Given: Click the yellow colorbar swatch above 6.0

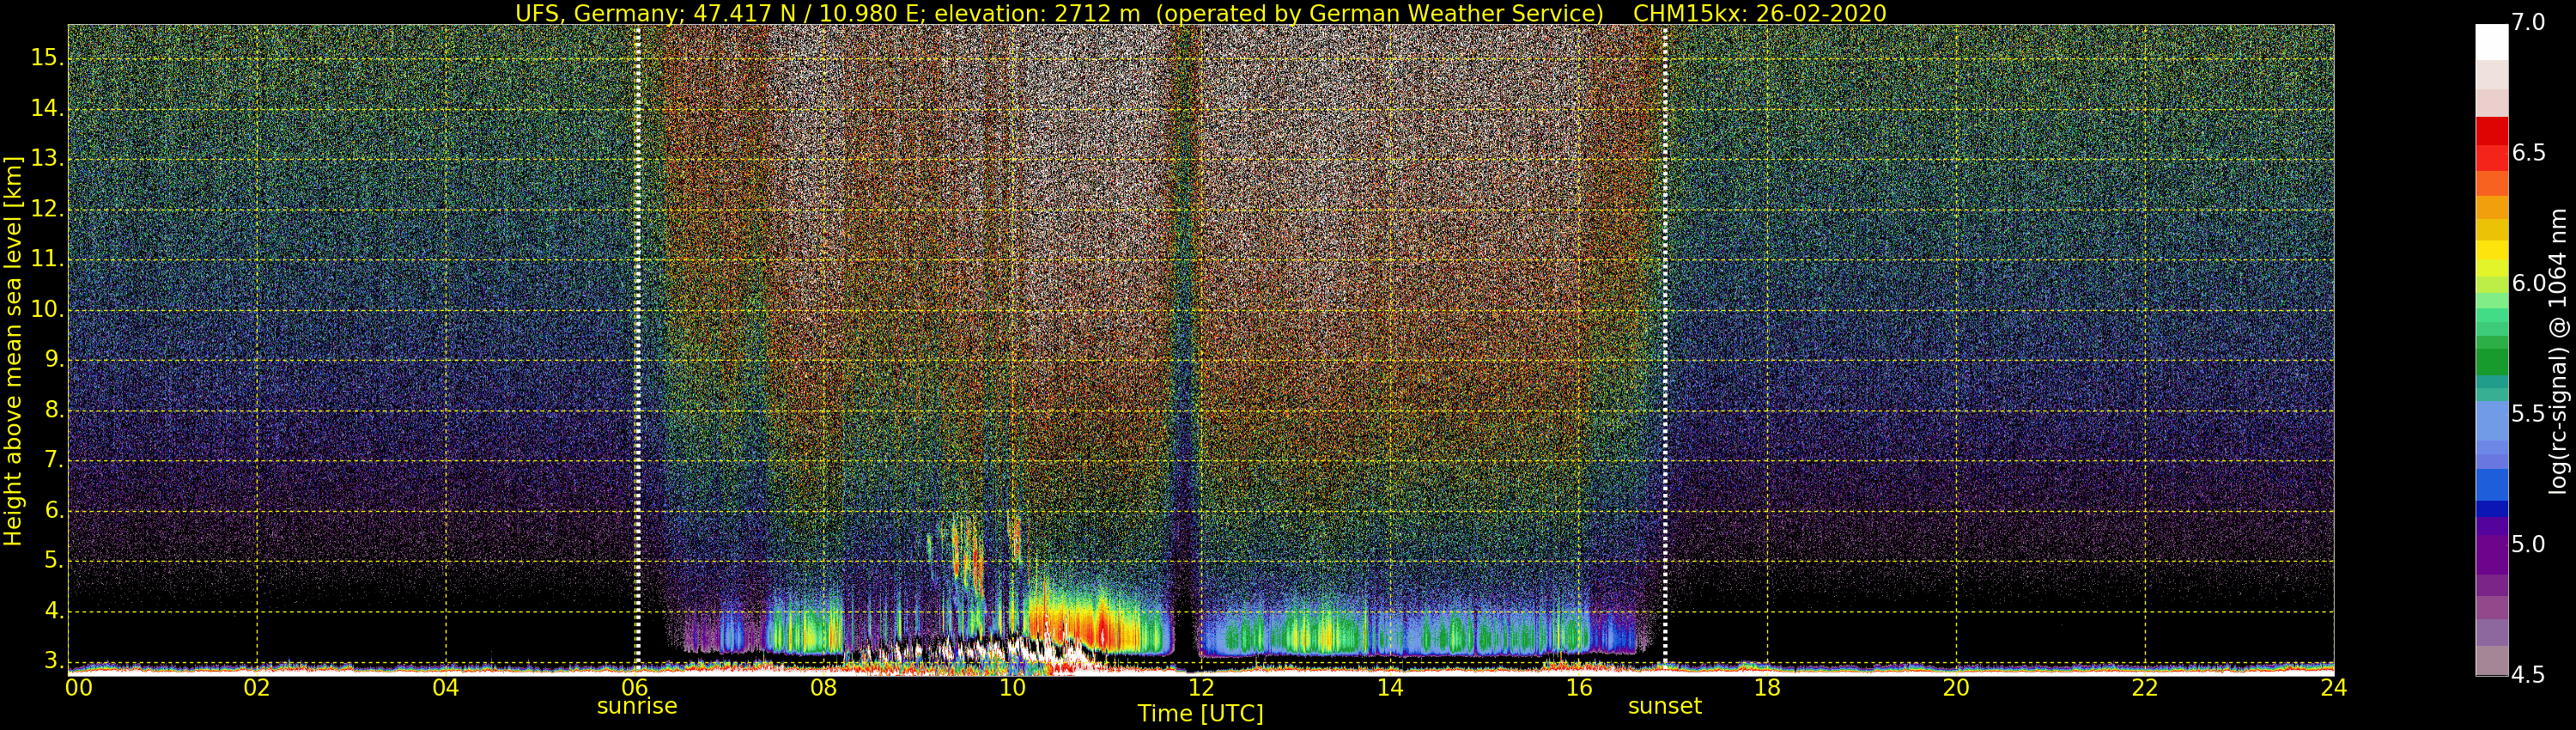Looking at the screenshot, I should 2491,250.
